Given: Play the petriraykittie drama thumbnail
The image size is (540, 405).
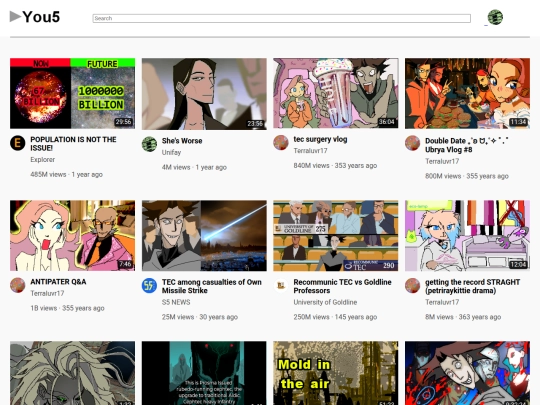Looking at the screenshot, I should 467,236.
